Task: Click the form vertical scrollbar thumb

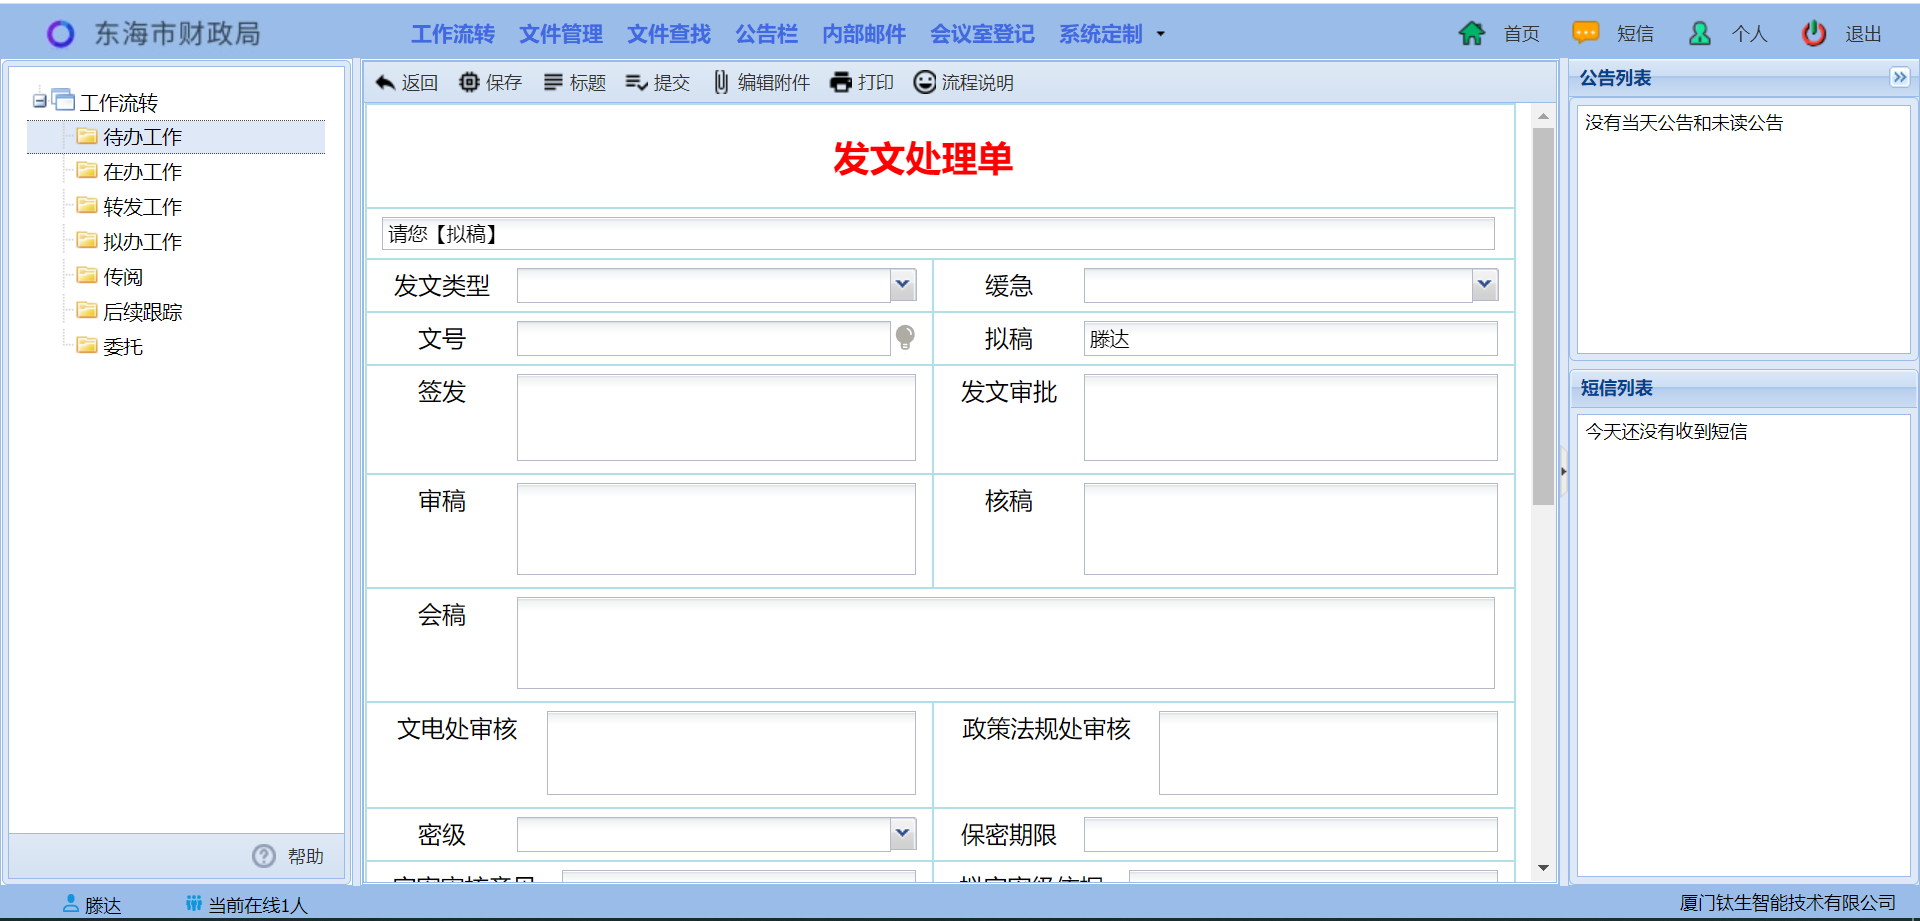Action: [1543, 316]
